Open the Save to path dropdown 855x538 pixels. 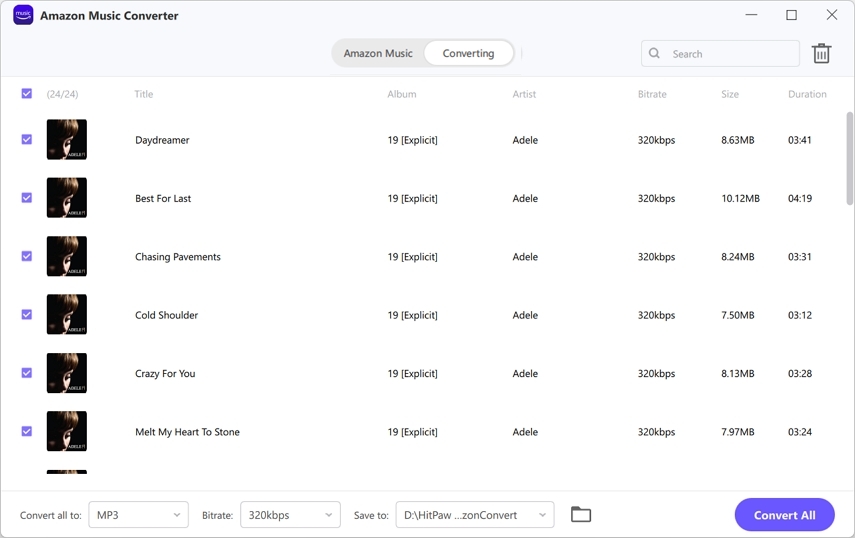475,515
